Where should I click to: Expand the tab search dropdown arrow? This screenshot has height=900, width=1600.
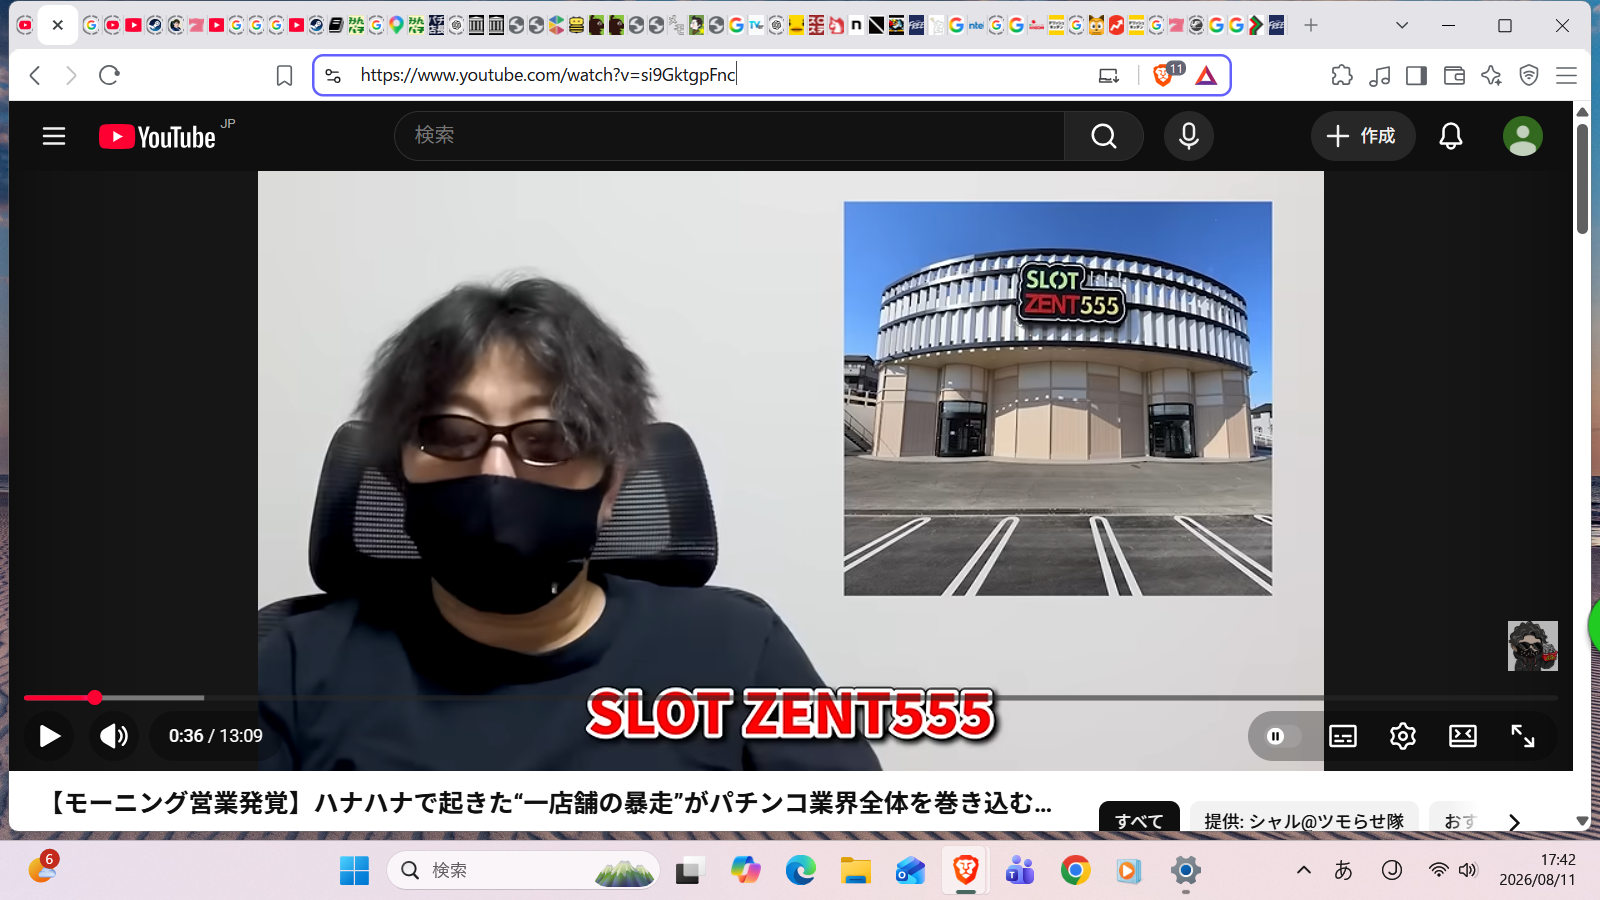pos(1402,25)
